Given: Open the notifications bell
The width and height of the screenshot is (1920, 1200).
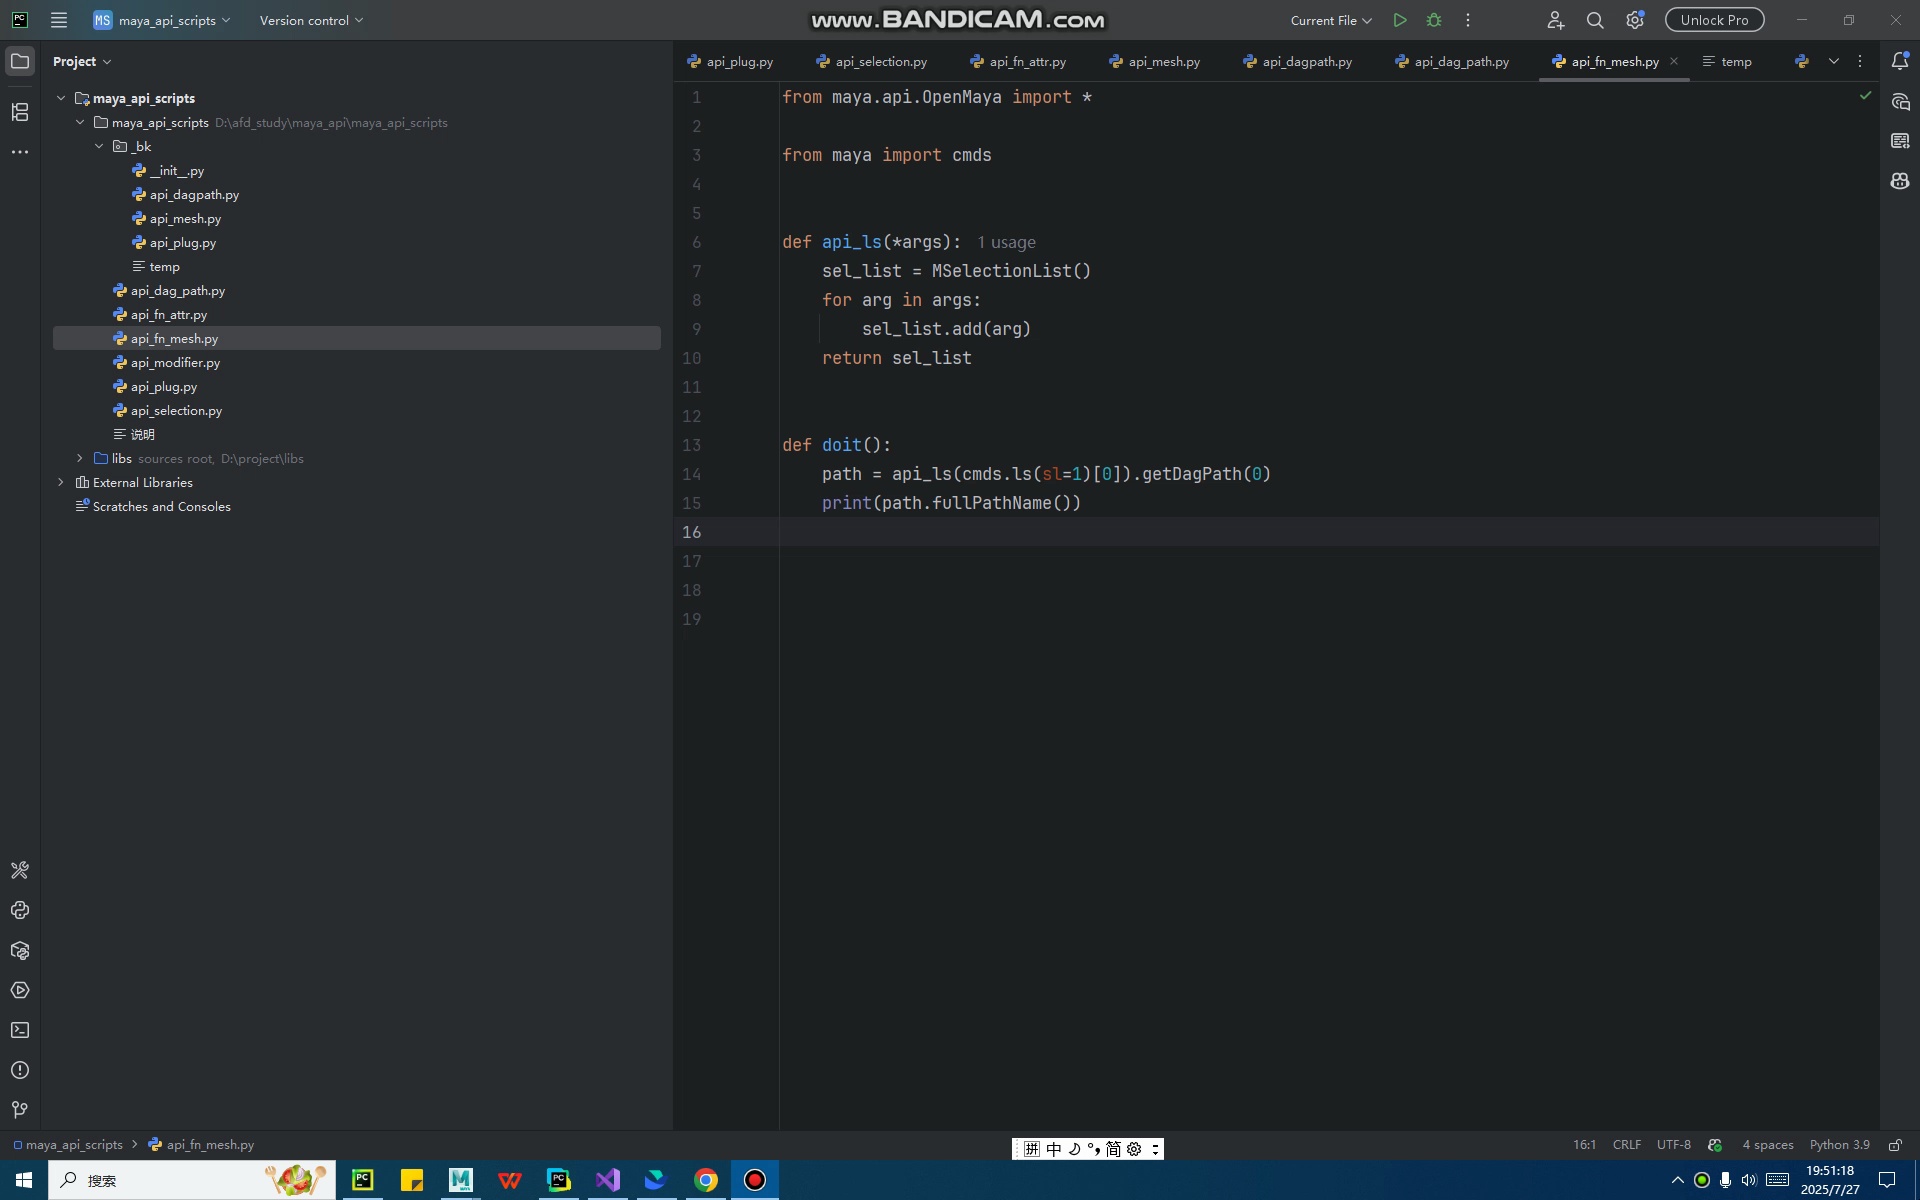Looking at the screenshot, I should pyautogui.click(x=1901, y=61).
